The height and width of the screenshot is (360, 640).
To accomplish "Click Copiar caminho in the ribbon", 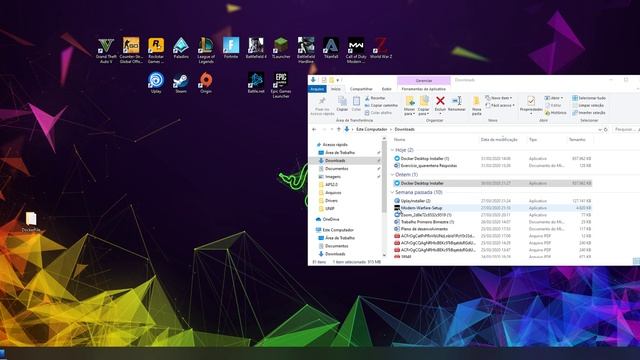I will tap(381, 105).
